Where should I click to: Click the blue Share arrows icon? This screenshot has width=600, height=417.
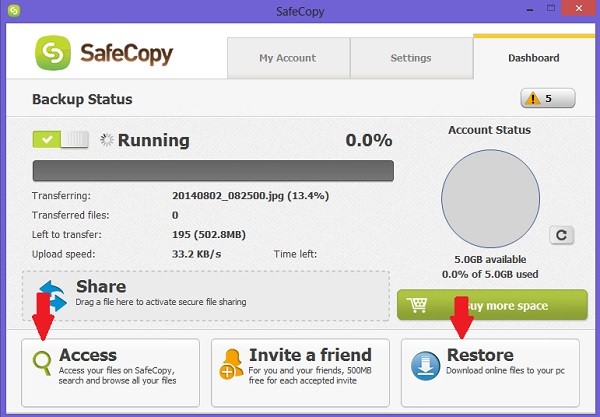click(53, 296)
